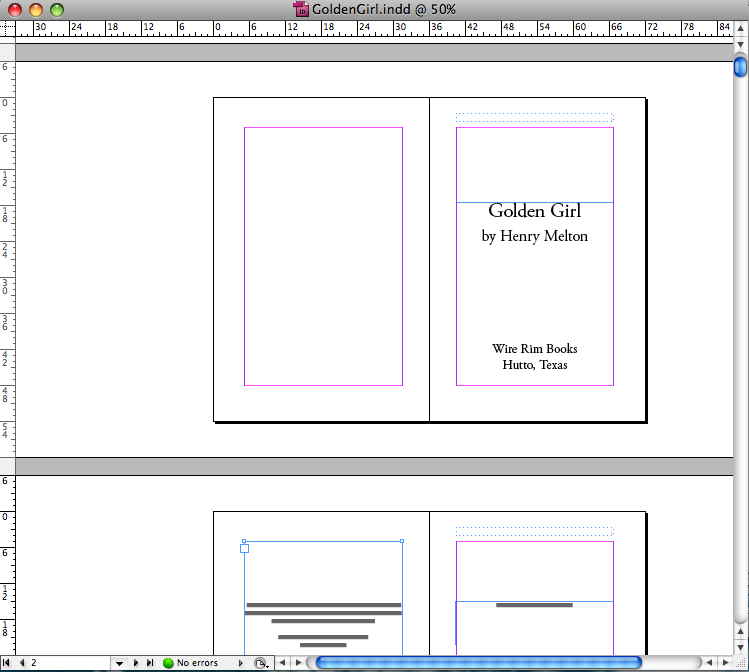Open the page number dropdown

[x=119, y=663]
